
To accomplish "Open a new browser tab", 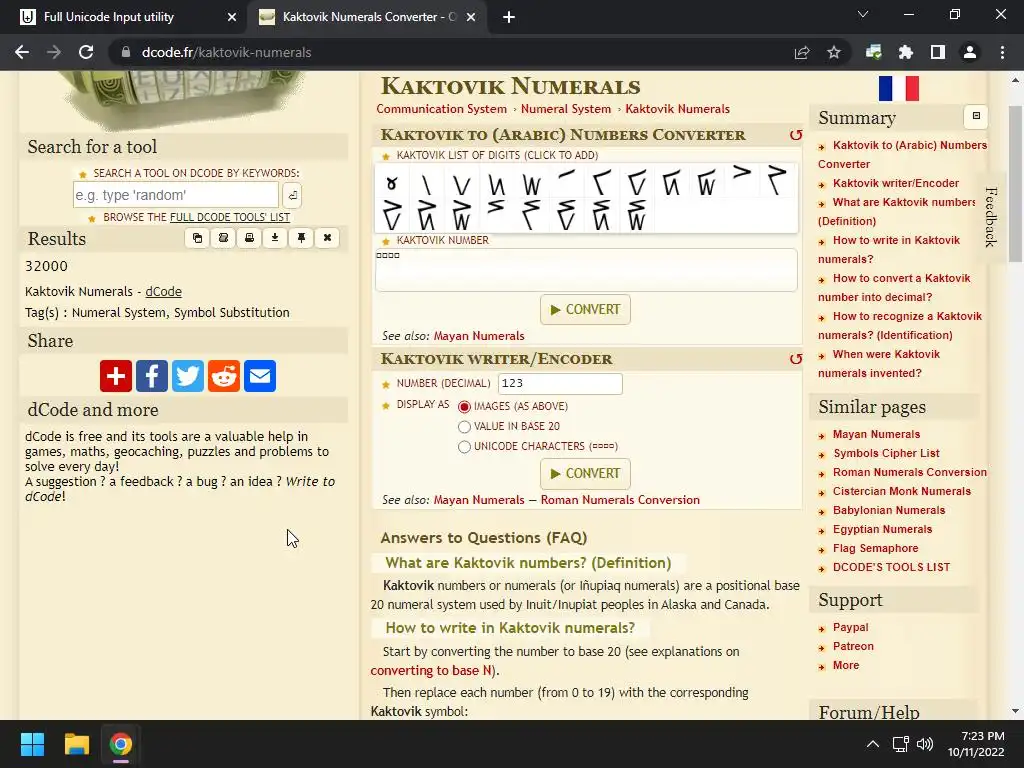I will (509, 17).
